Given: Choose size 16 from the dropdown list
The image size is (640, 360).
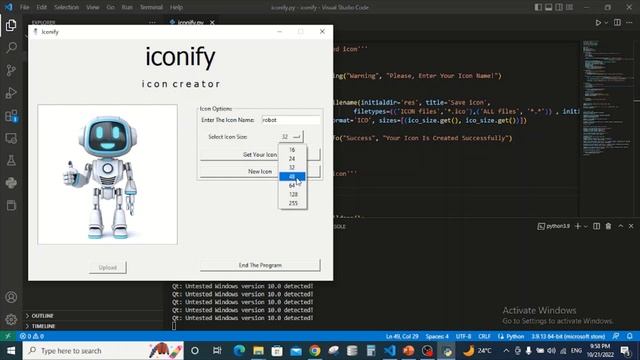Looking at the screenshot, I should (x=292, y=150).
